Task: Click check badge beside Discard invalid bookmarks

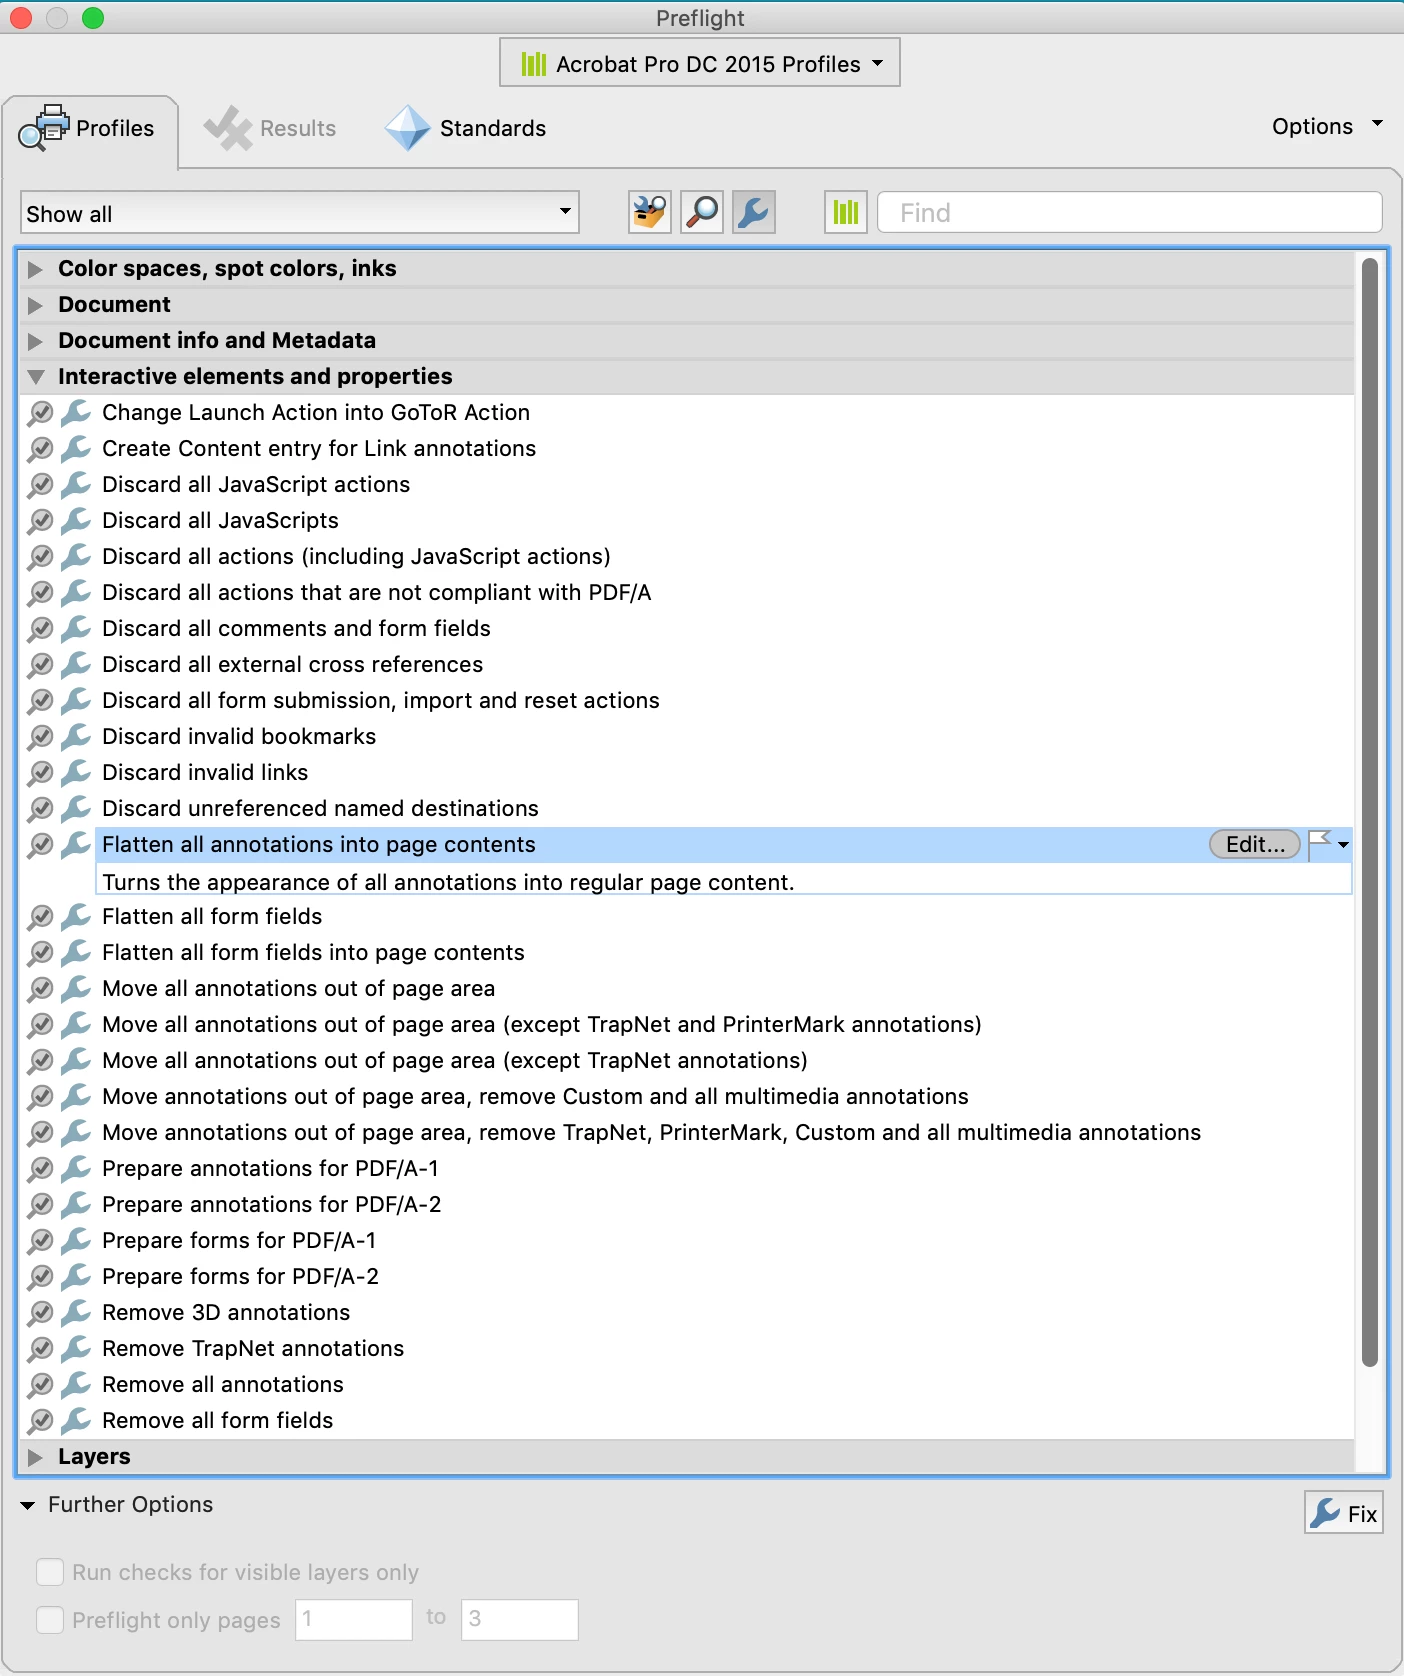Action: [40, 736]
